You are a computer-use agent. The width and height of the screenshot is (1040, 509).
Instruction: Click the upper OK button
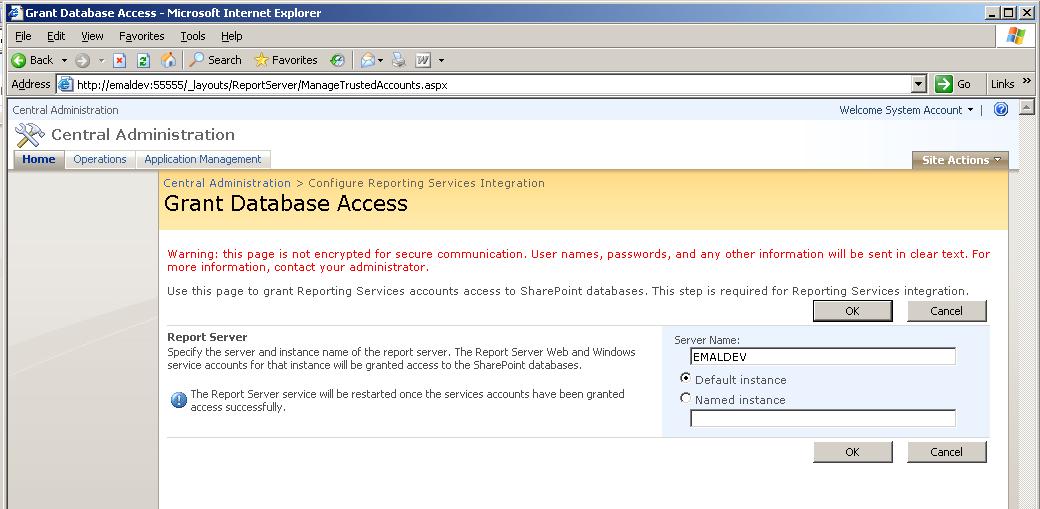(852, 311)
